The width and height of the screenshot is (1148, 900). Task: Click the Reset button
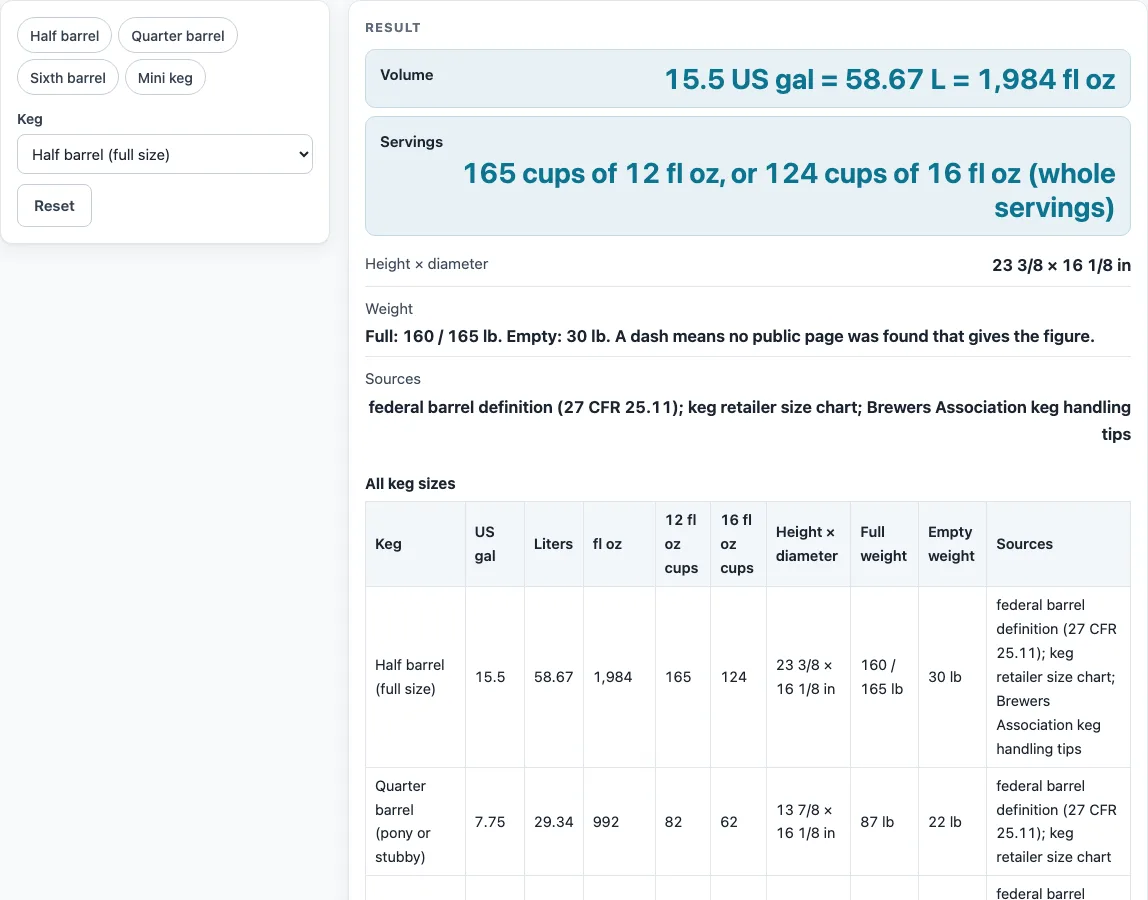coord(54,205)
